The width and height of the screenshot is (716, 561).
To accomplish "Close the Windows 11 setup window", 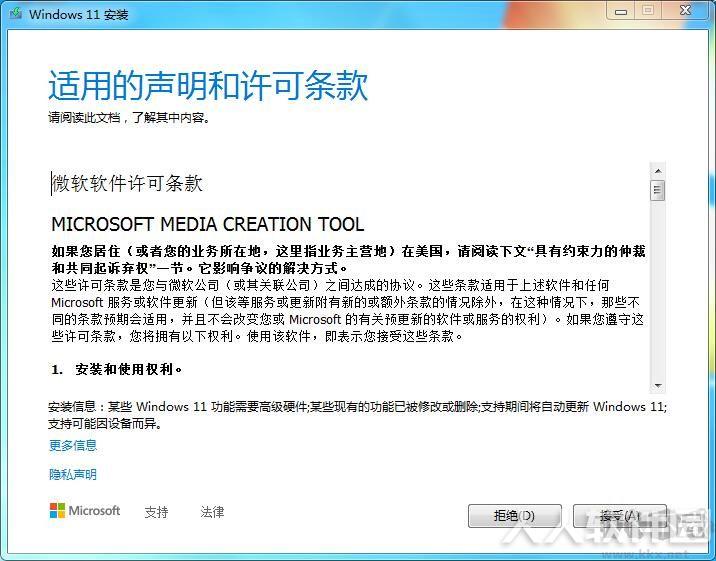I will pyautogui.click(x=685, y=10).
